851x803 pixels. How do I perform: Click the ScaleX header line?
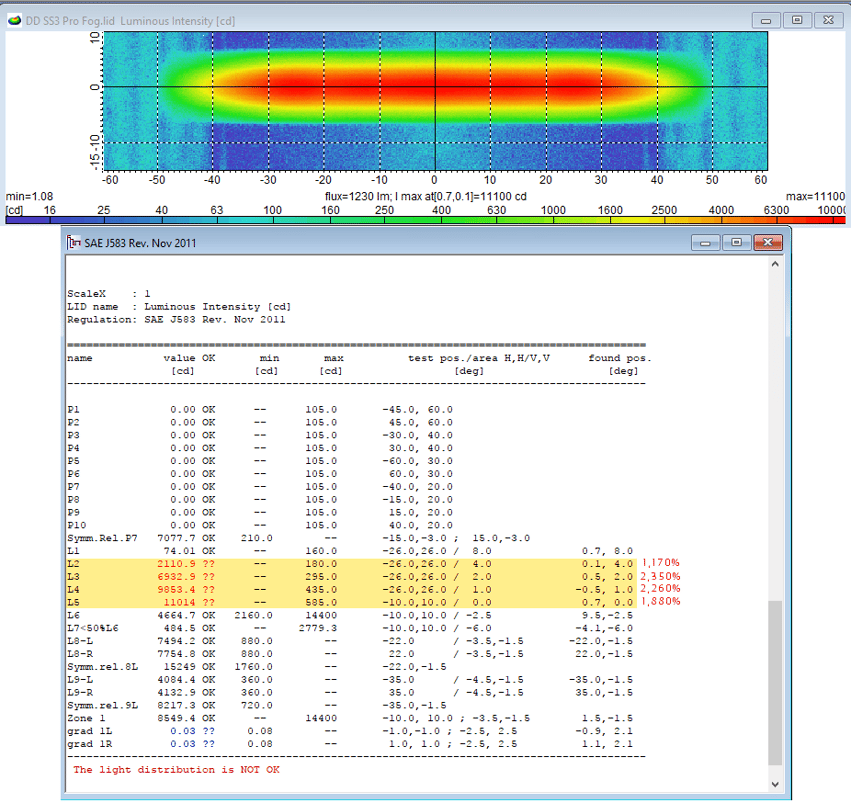pyautogui.click(x=109, y=294)
